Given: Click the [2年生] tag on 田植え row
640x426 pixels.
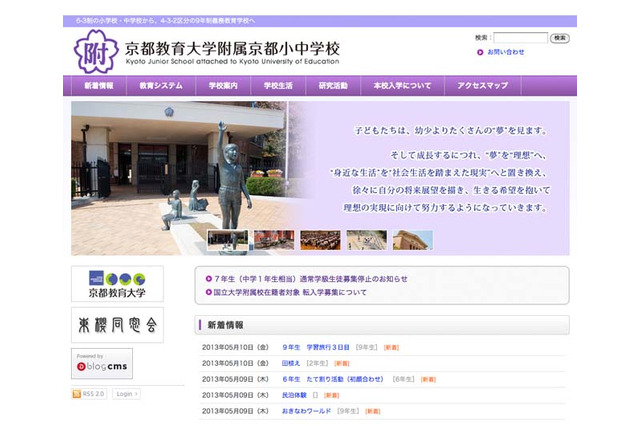Looking at the screenshot, I should pos(317,363).
